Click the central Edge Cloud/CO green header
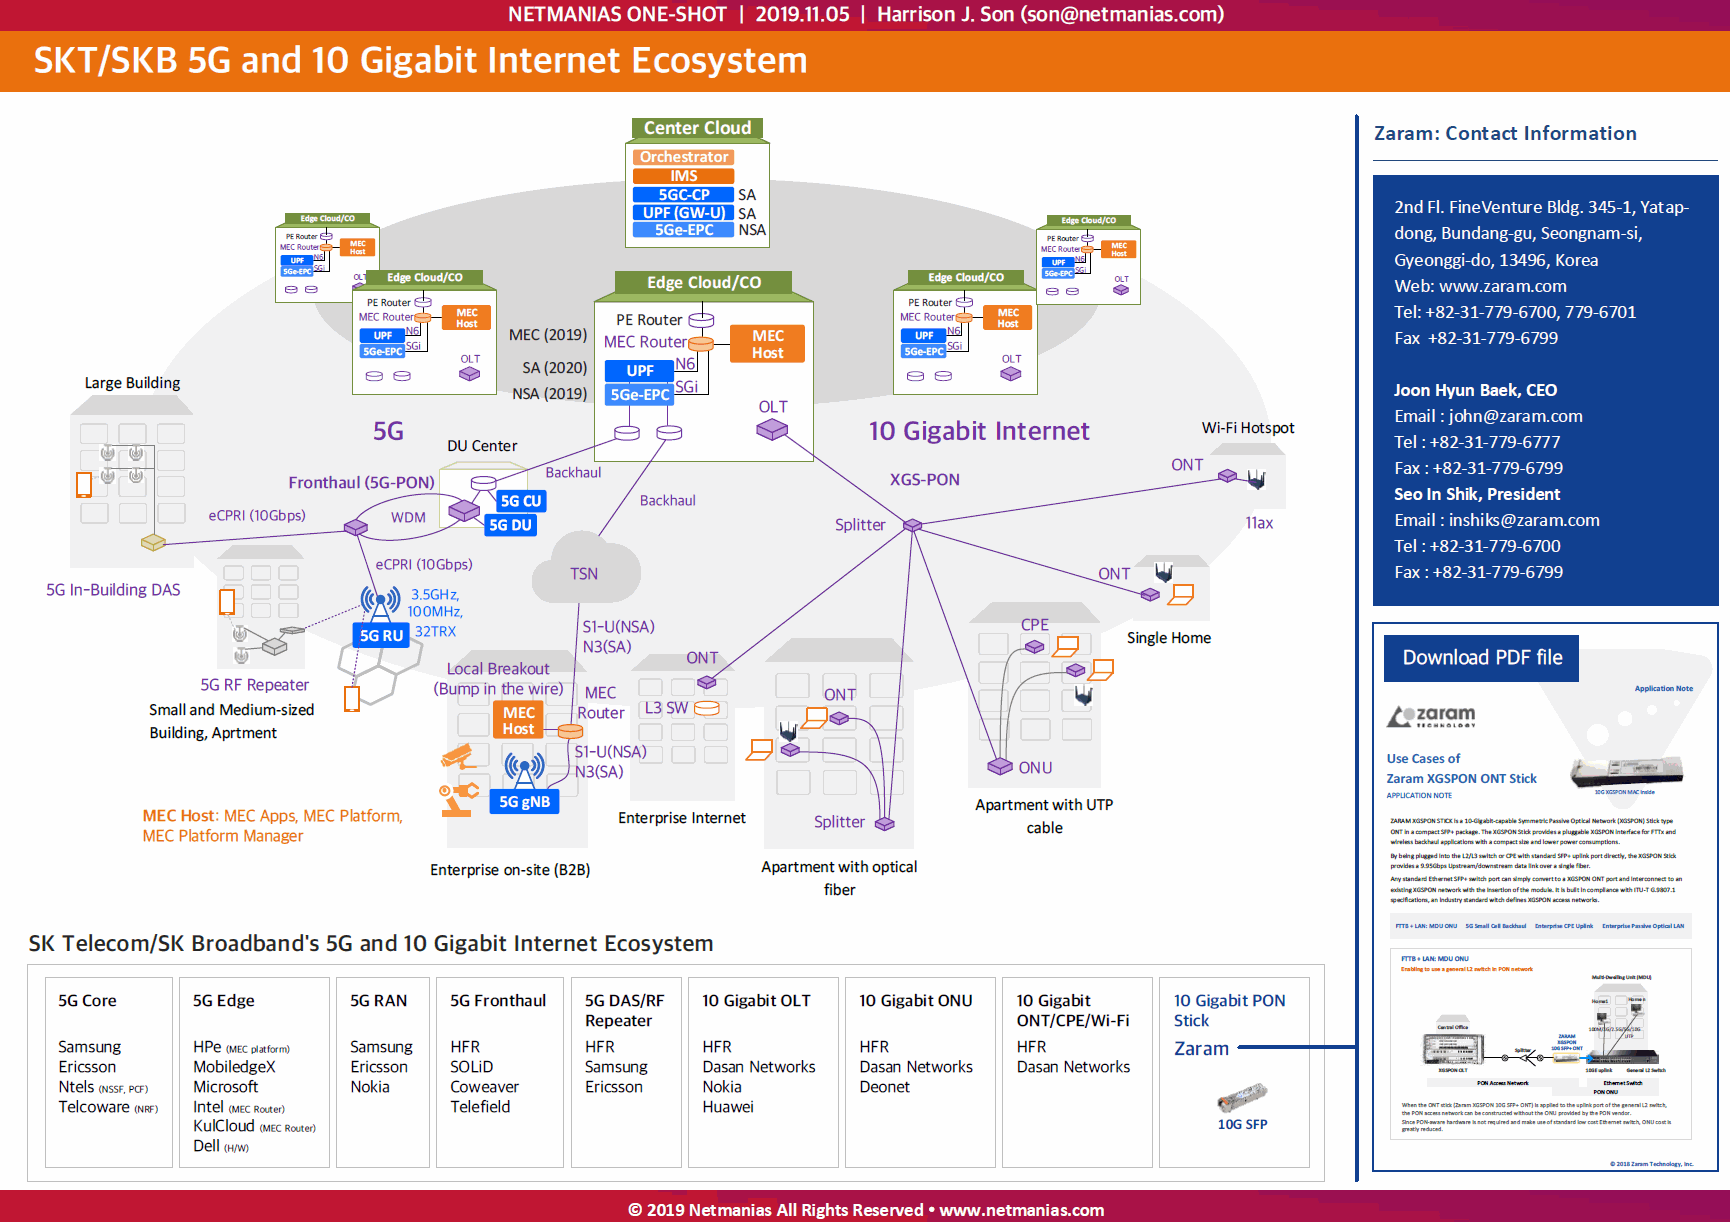 click(704, 283)
